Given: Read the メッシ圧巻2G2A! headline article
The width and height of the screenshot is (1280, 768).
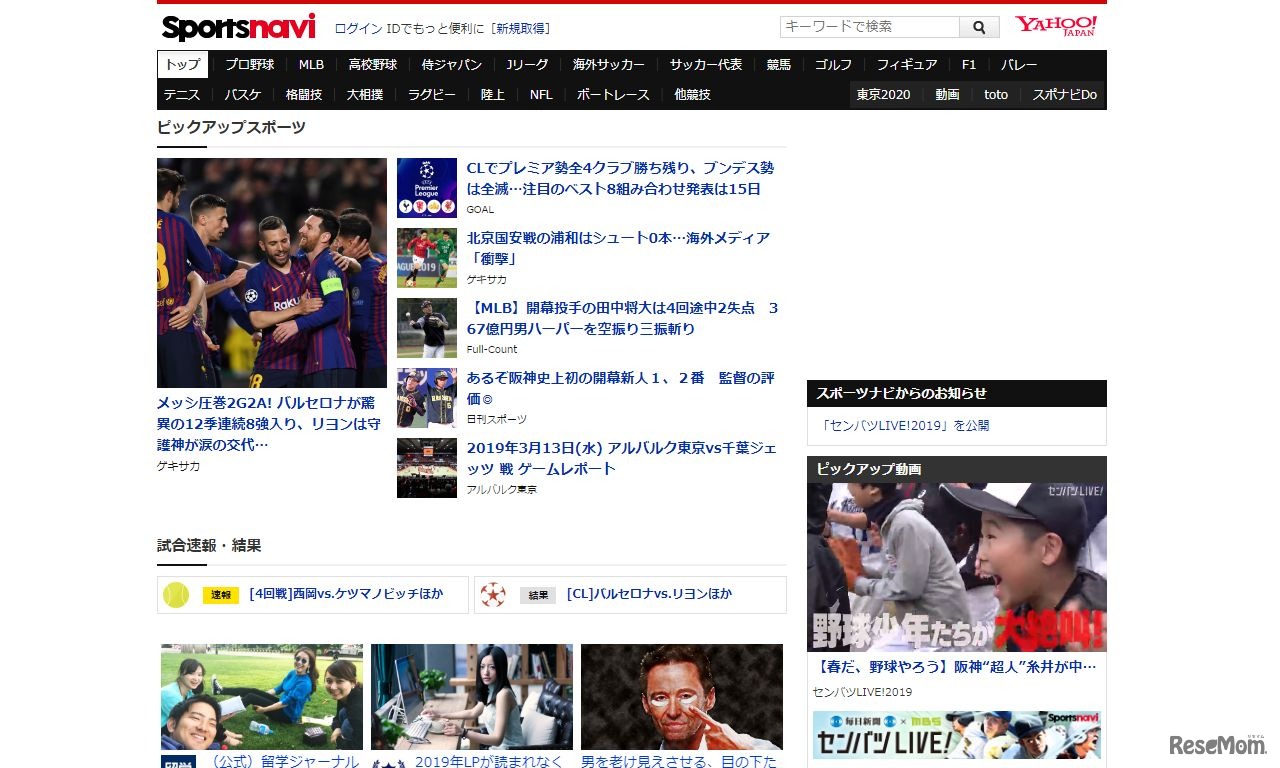Looking at the screenshot, I should (269, 423).
